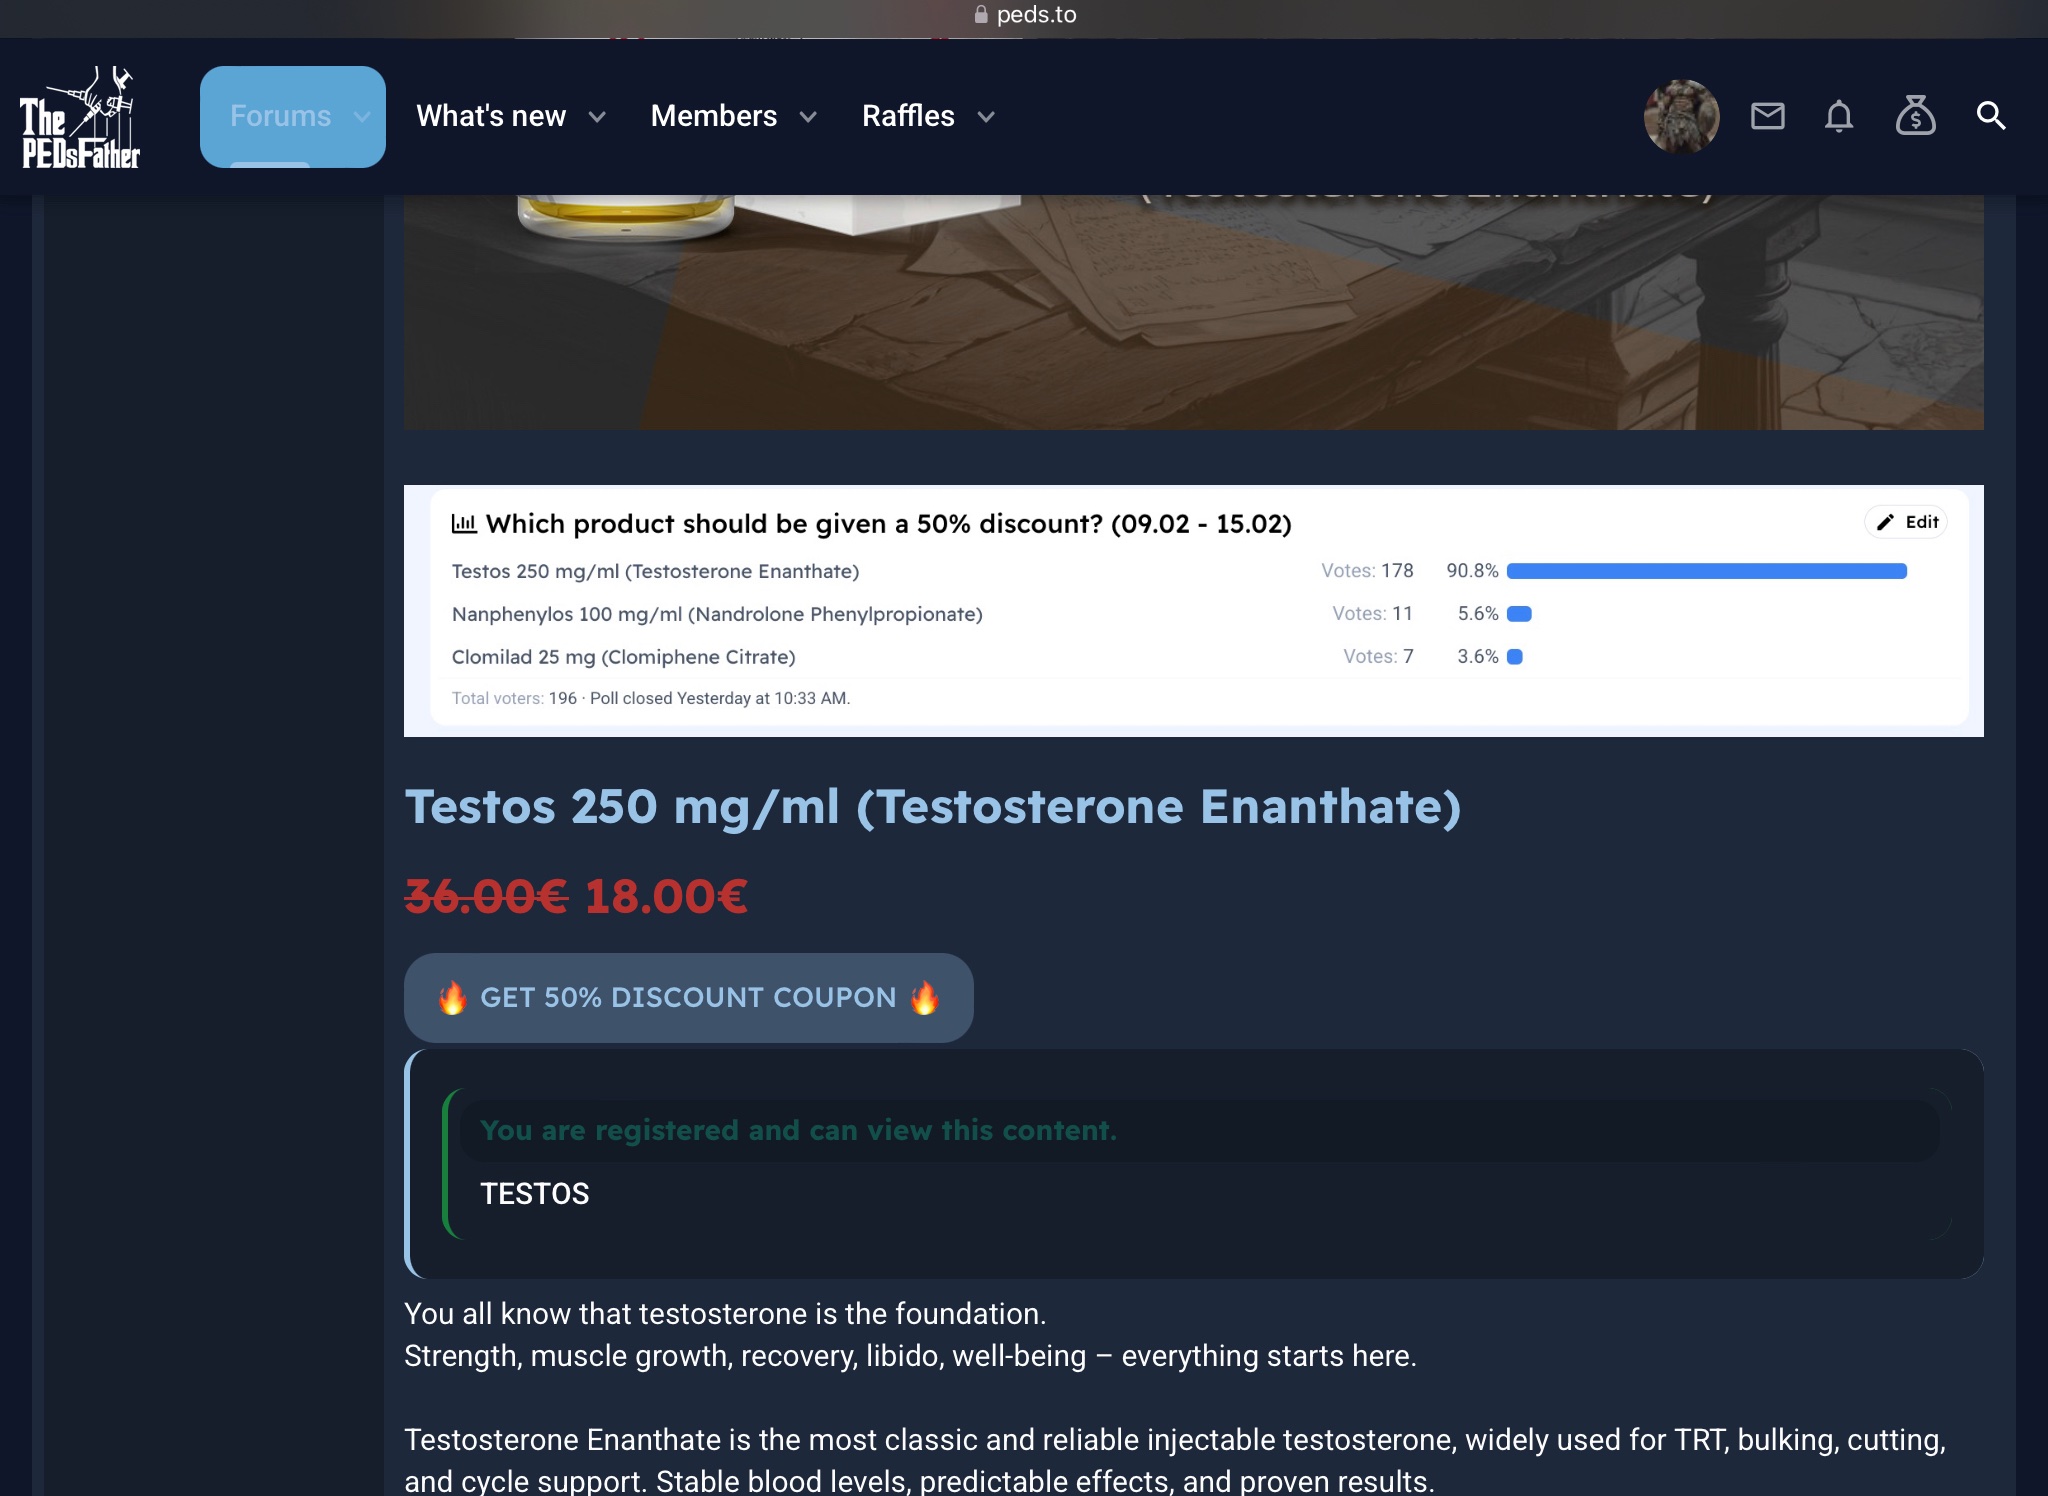The height and width of the screenshot is (1496, 2048).
Task: Click the Testos 250 mg/ml heading link
Action: pos(932,806)
